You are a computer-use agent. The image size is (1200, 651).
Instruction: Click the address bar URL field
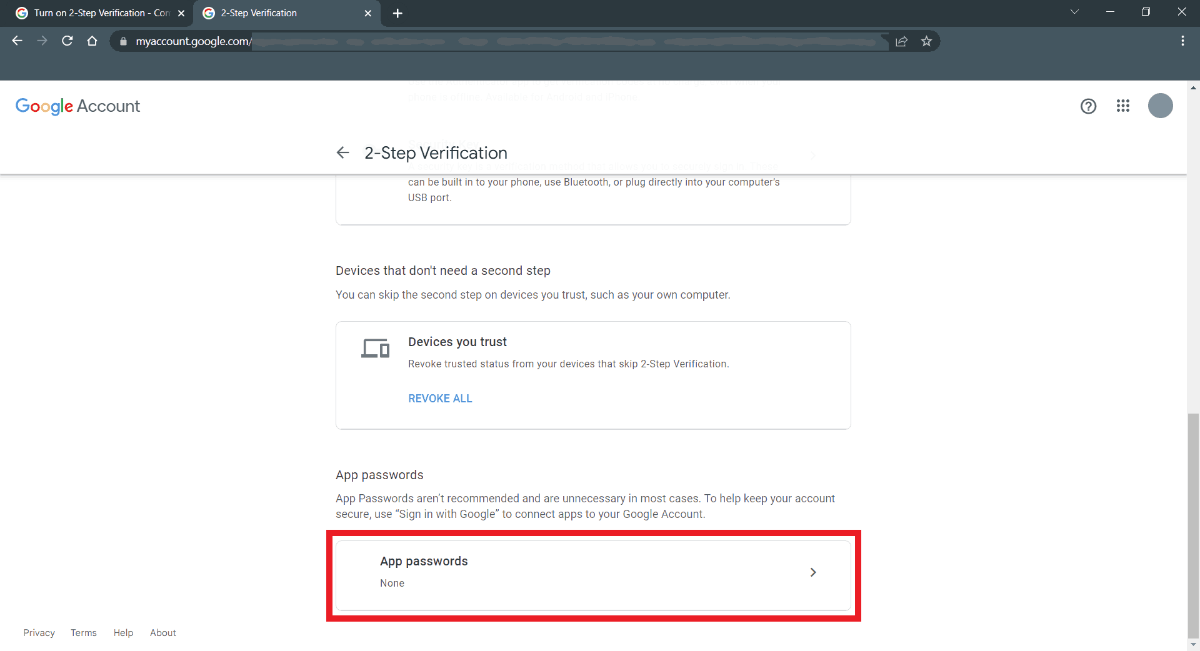coord(500,41)
